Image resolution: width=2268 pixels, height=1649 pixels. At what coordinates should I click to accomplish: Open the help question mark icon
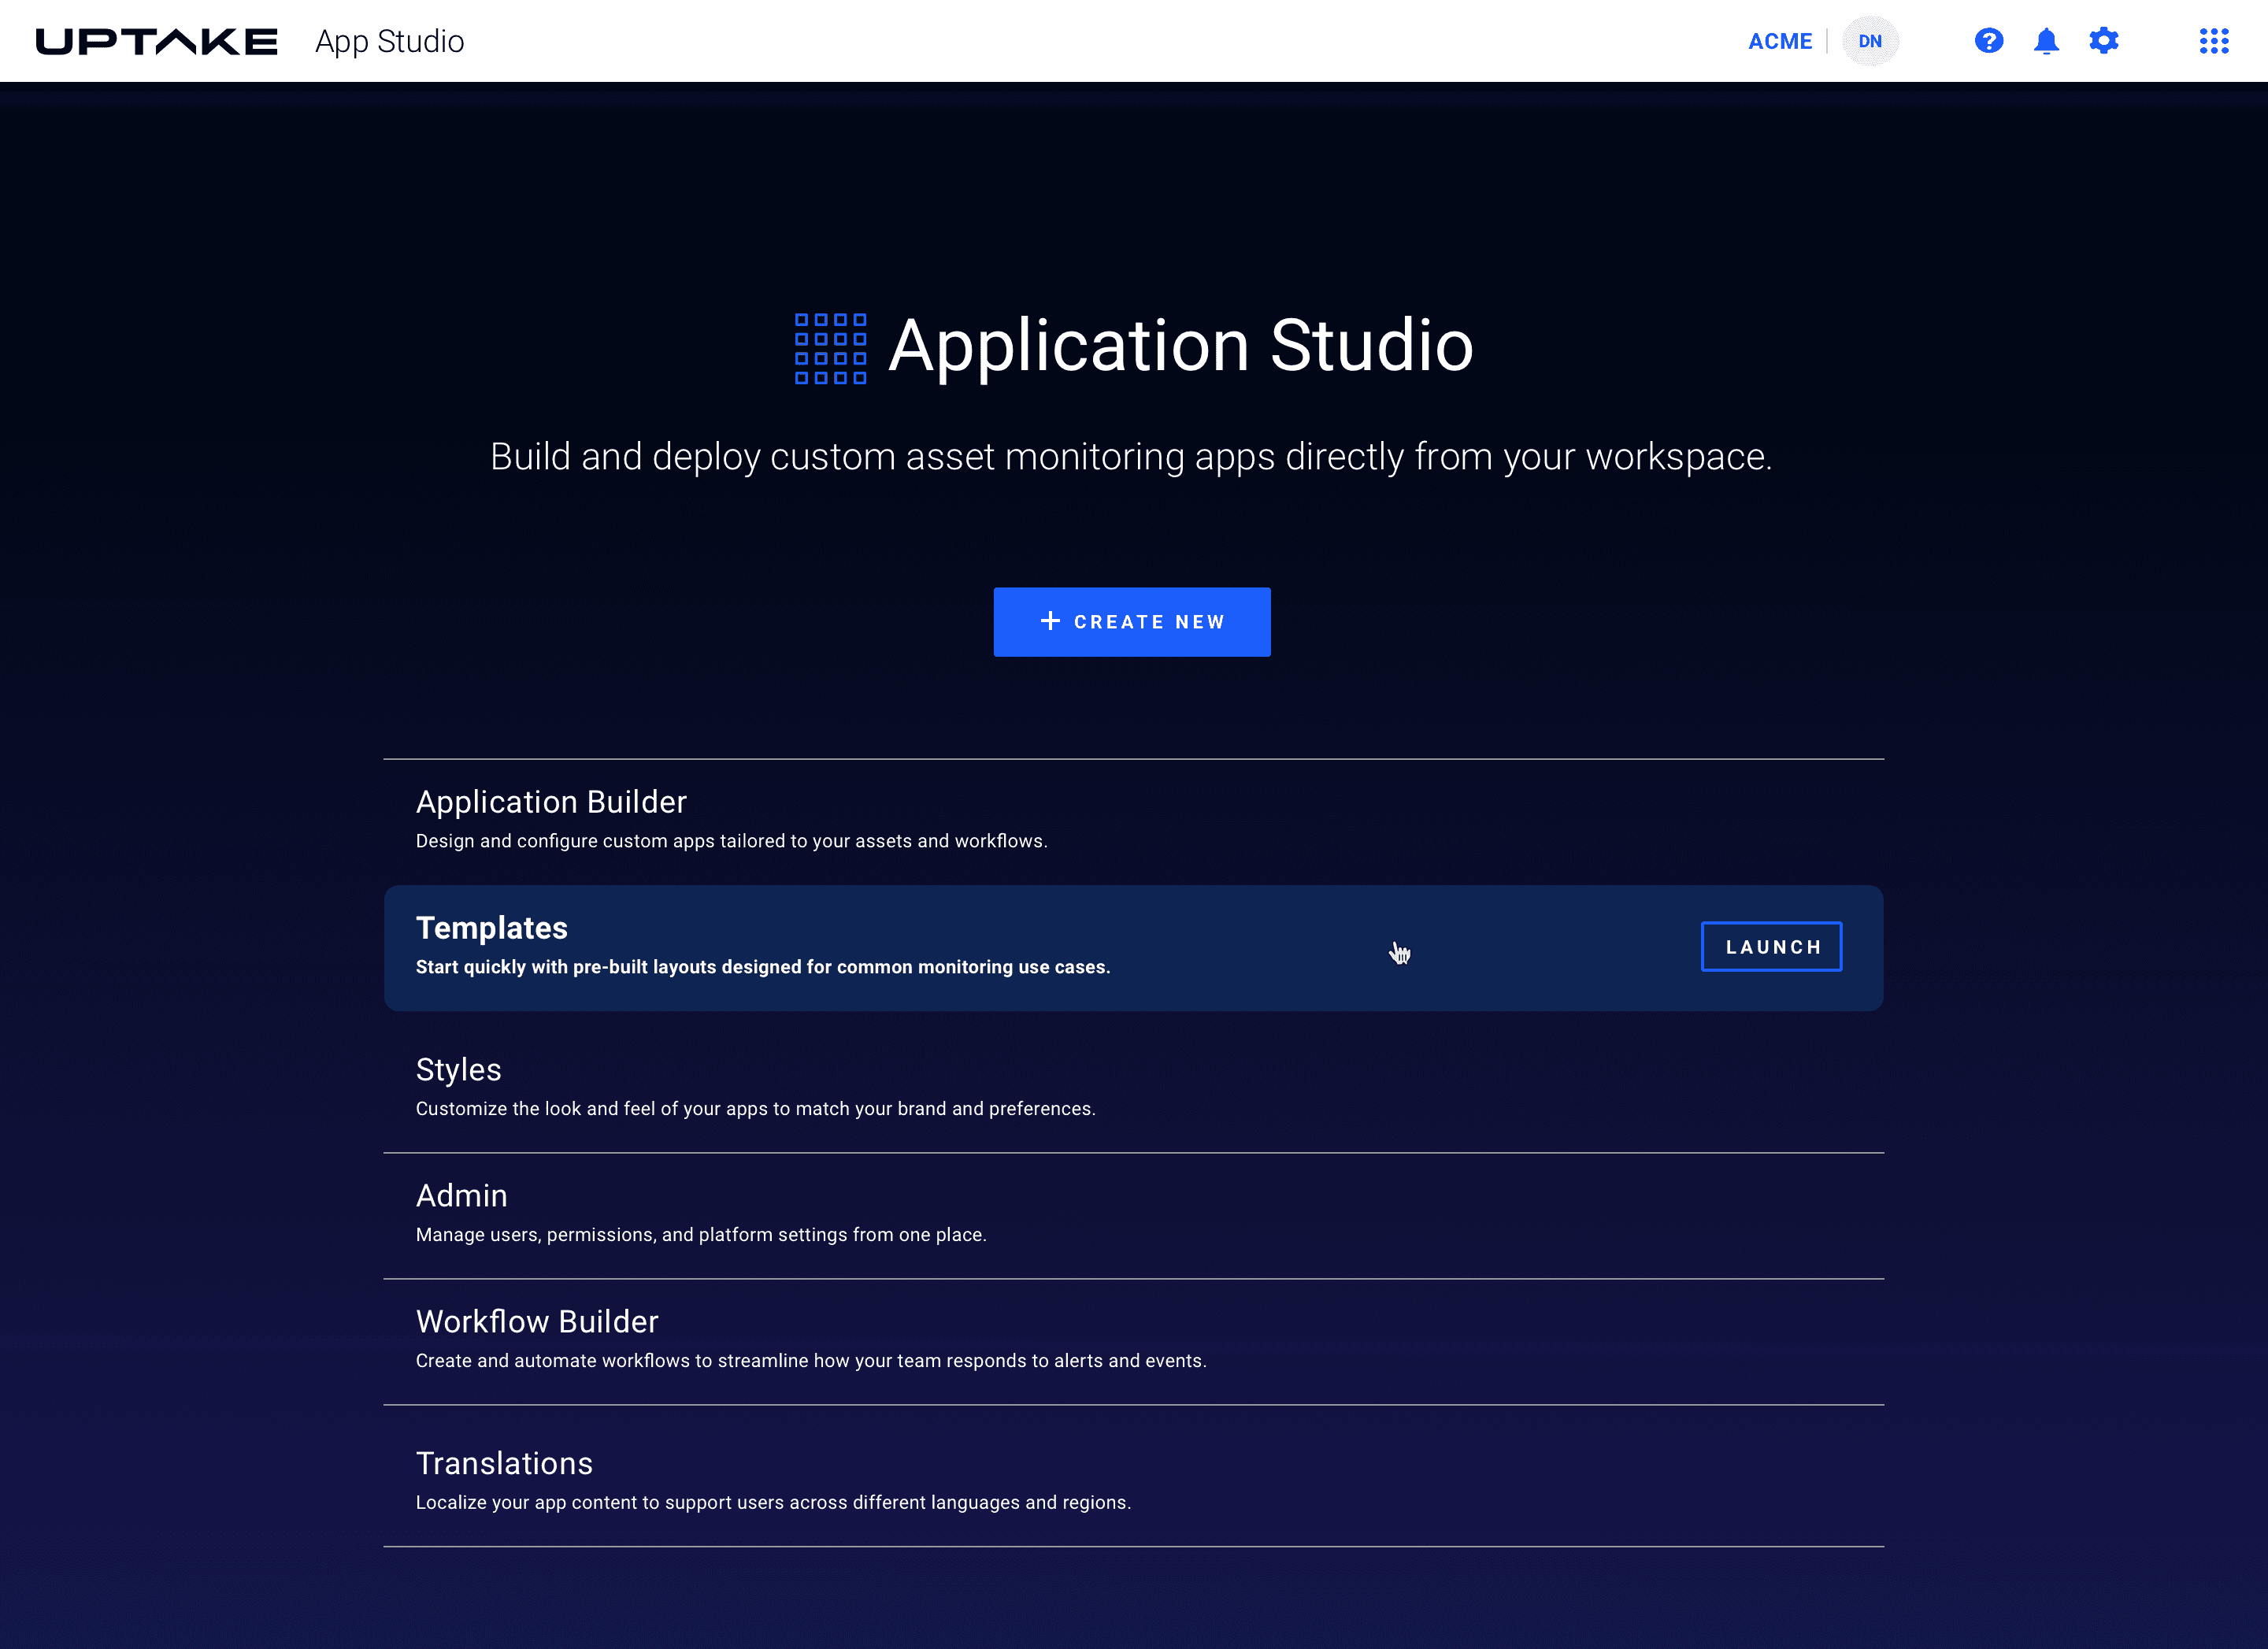point(1988,41)
